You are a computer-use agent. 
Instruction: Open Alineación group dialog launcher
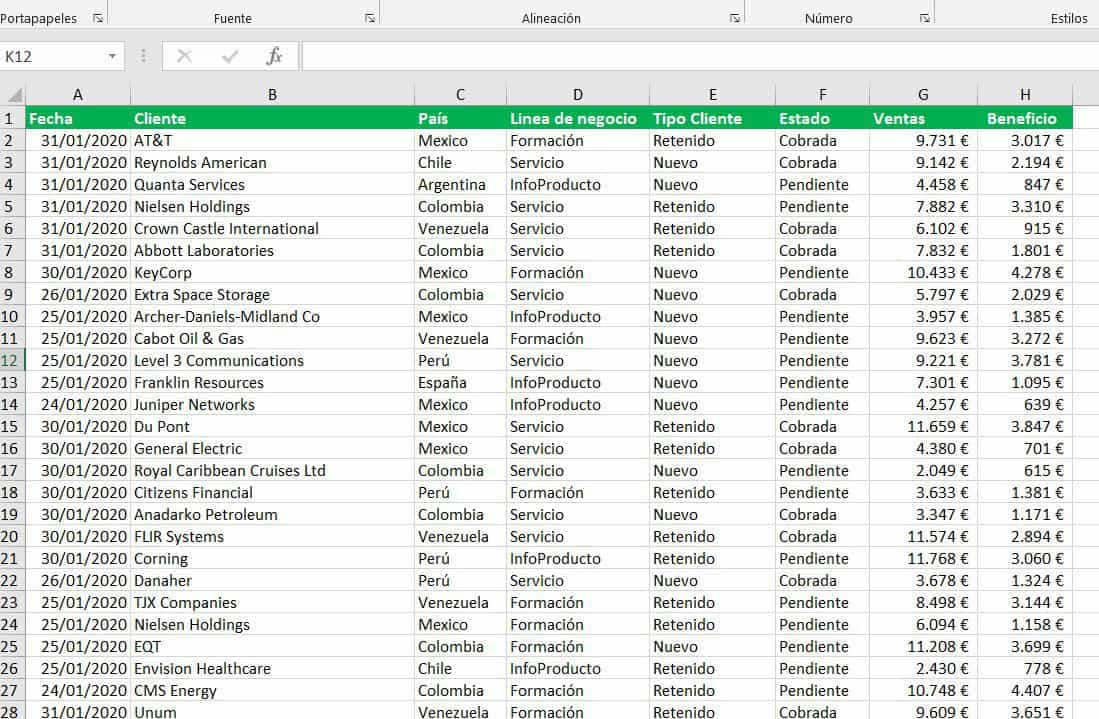pyautogui.click(x=735, y=18)
